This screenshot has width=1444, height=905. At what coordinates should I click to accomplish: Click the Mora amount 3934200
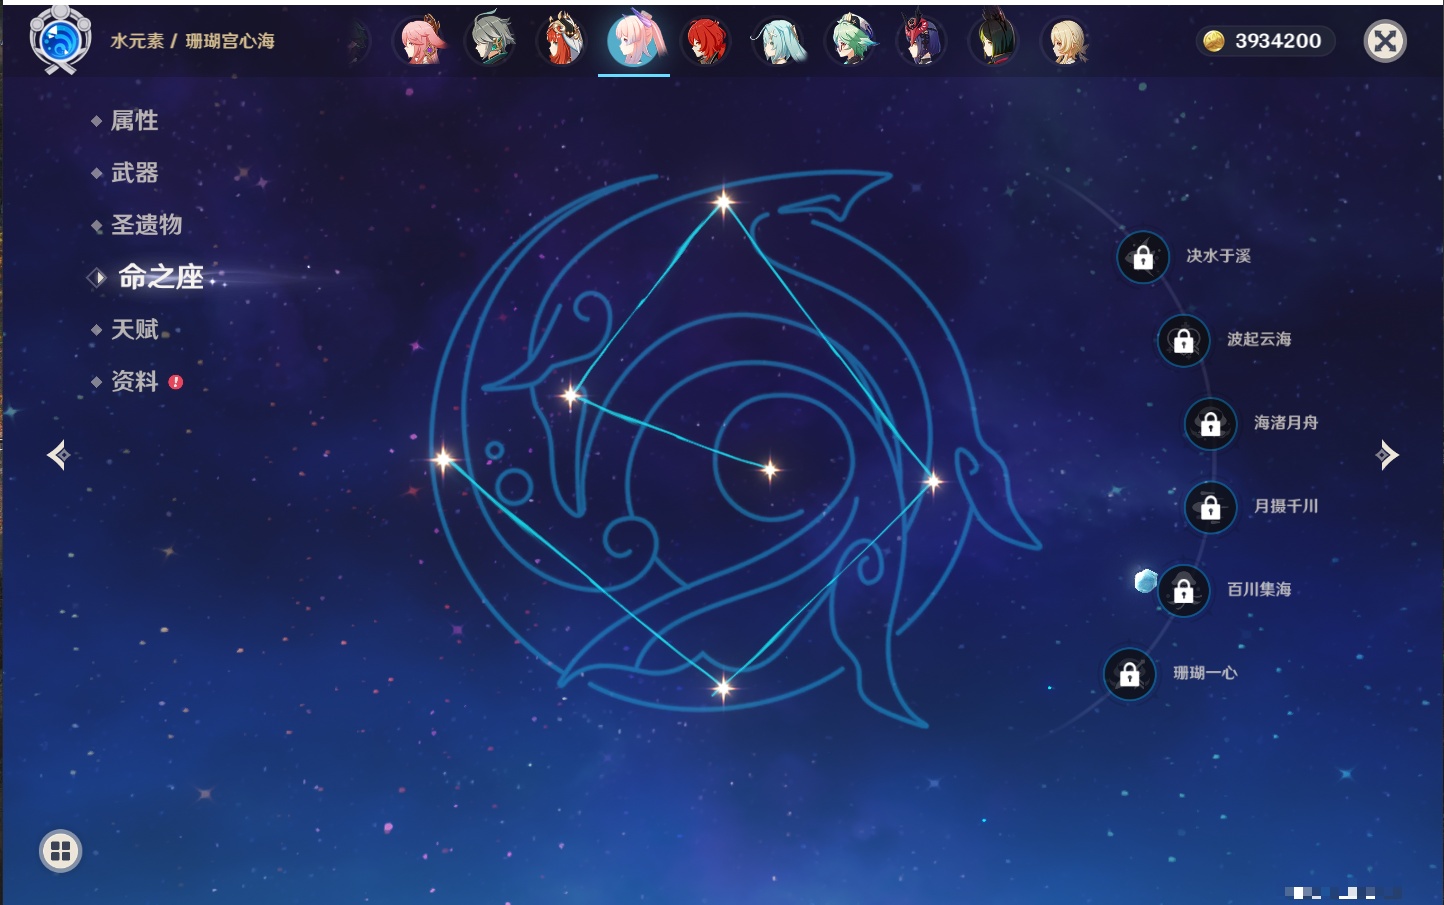pos(1278,41)
